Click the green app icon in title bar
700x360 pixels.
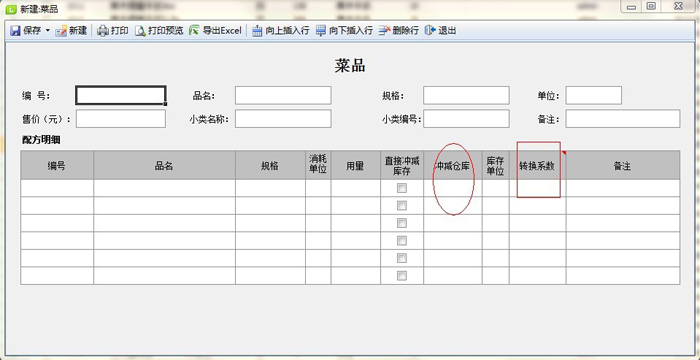pos(11,9)
